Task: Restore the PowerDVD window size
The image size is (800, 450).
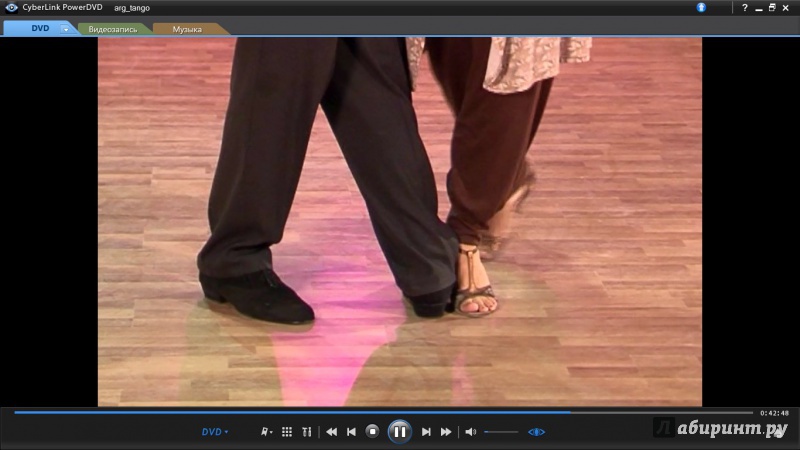Action: pos(772,8)
